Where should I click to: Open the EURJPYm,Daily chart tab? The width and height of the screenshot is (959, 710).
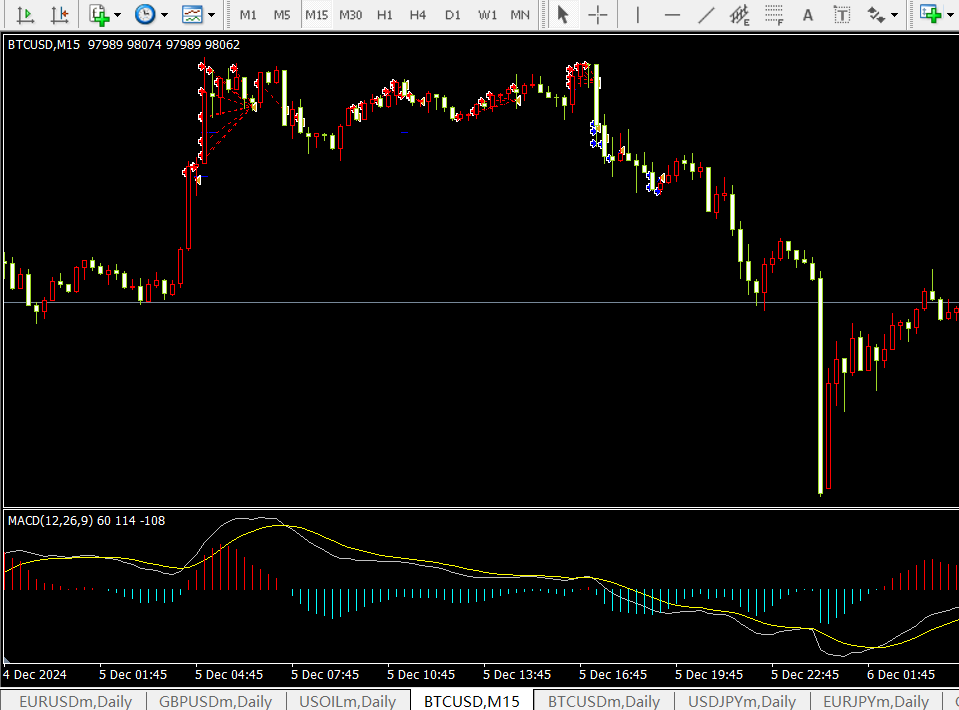coord(876,701)
